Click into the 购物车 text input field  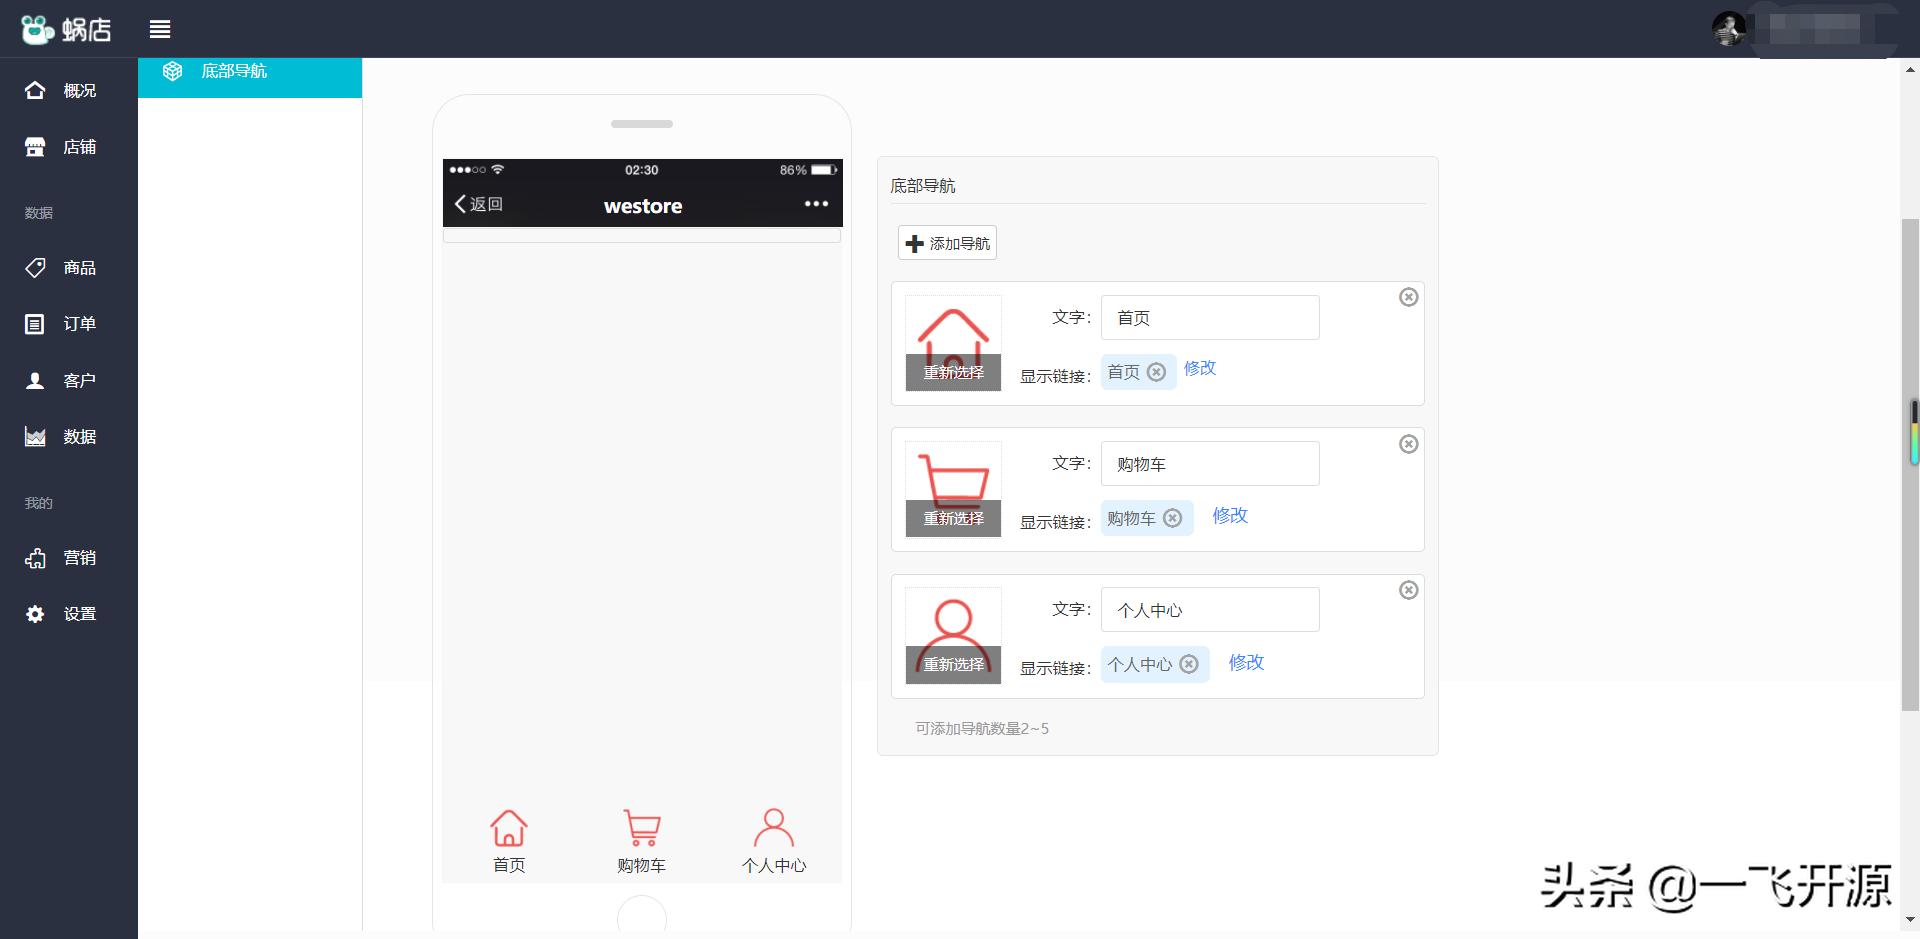tap(1209, 463)
